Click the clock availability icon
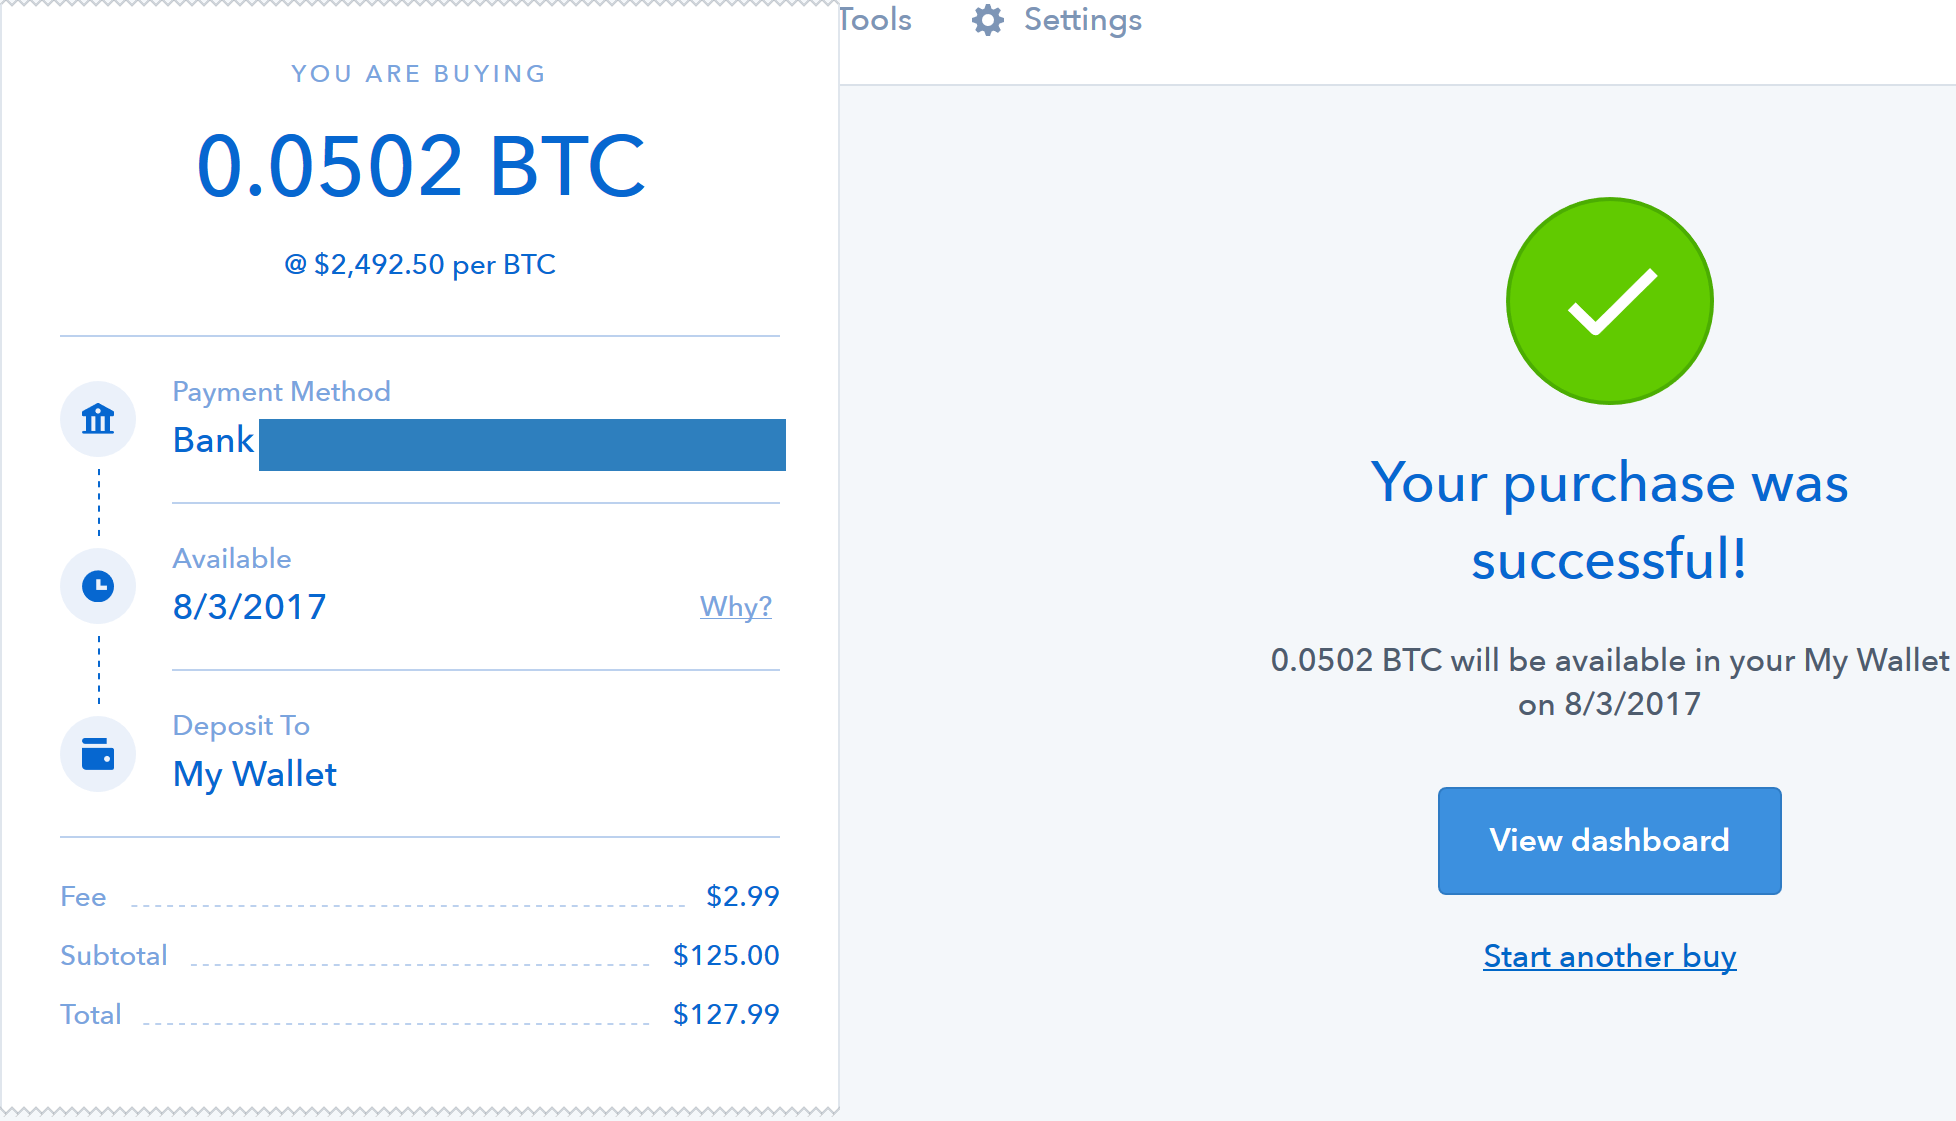Screen dimensions: 1956x1121 click(x=97, y=586)
